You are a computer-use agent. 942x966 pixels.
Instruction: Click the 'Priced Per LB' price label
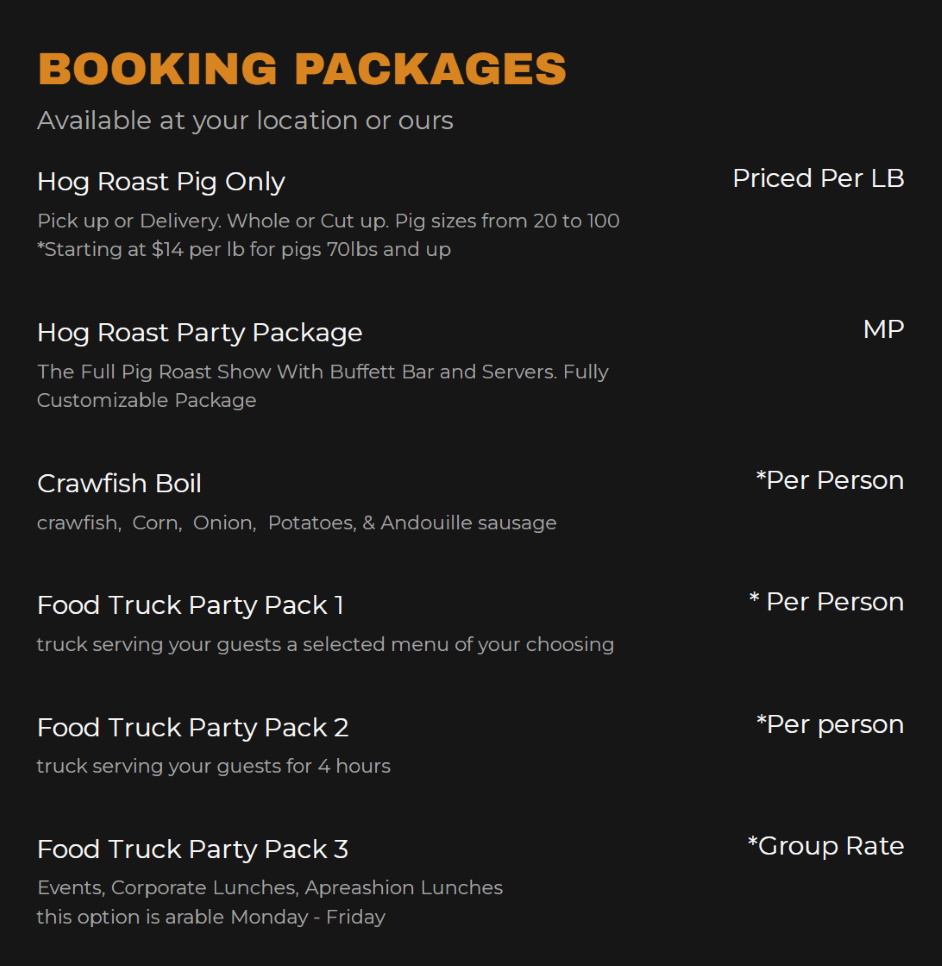818,179
